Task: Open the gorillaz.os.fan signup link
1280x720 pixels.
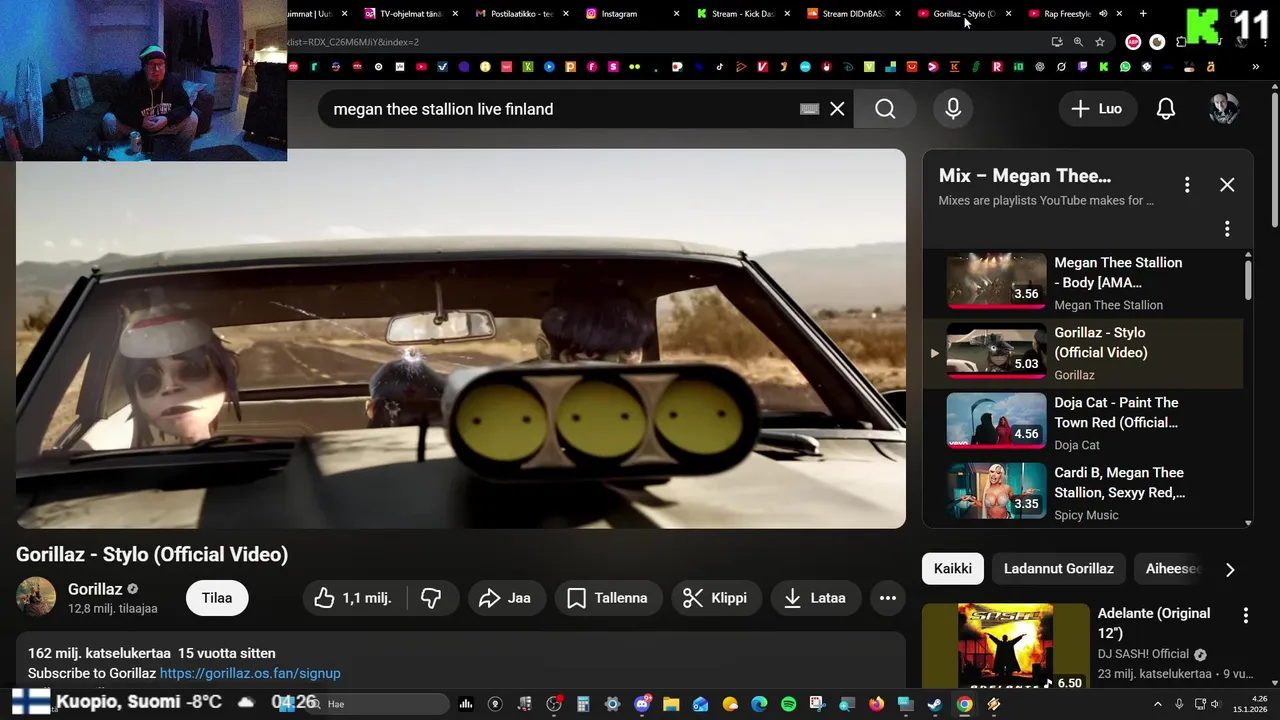Action: [x=250, y=674]
